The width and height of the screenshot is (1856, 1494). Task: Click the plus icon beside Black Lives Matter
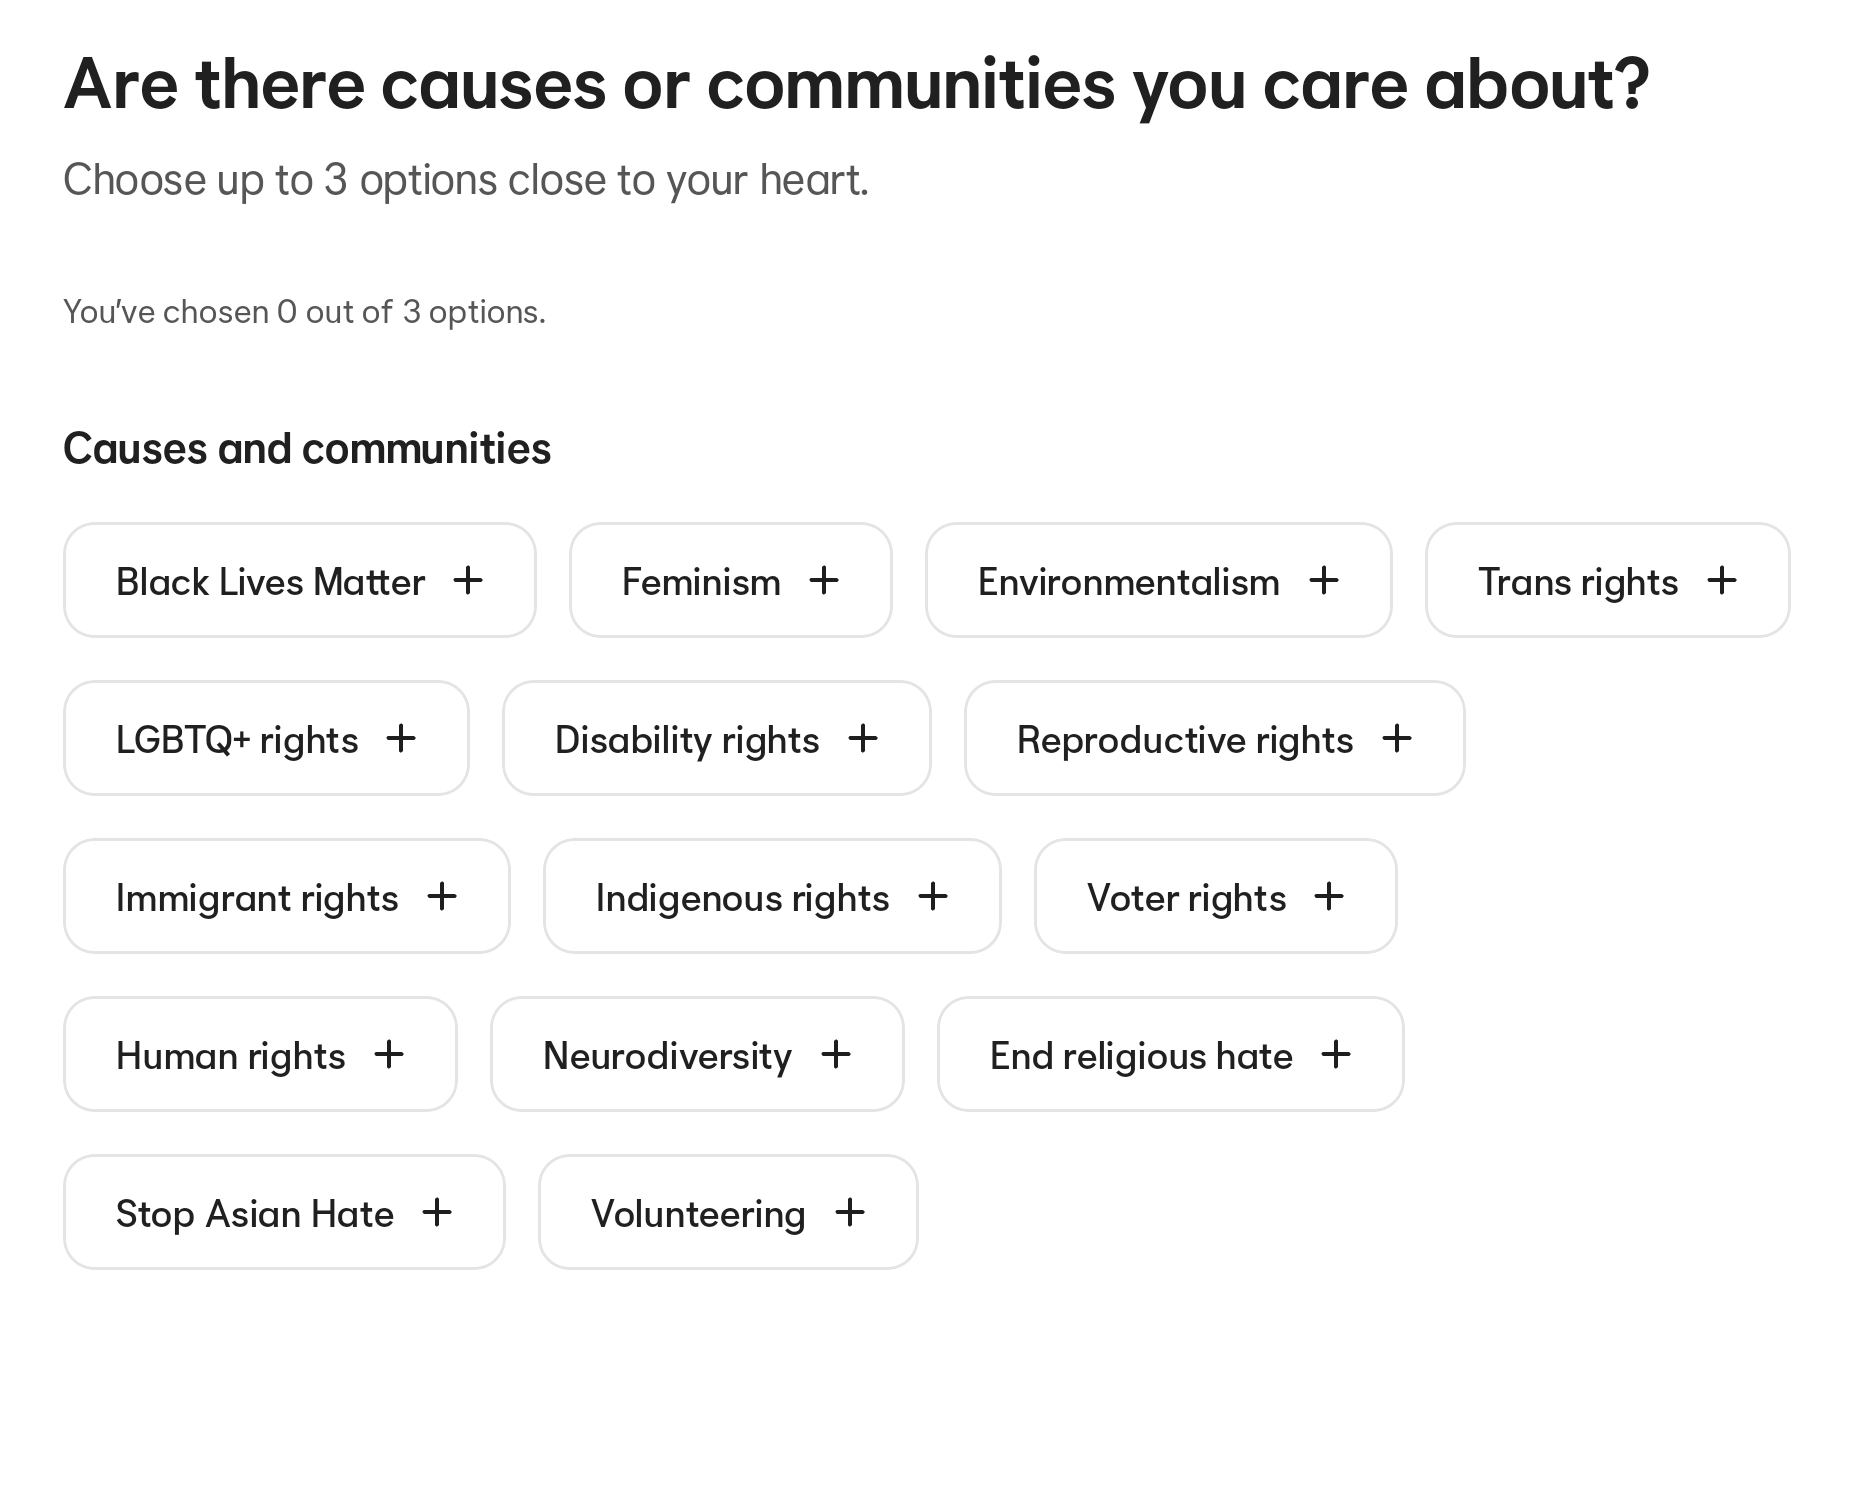click(468, 581)
